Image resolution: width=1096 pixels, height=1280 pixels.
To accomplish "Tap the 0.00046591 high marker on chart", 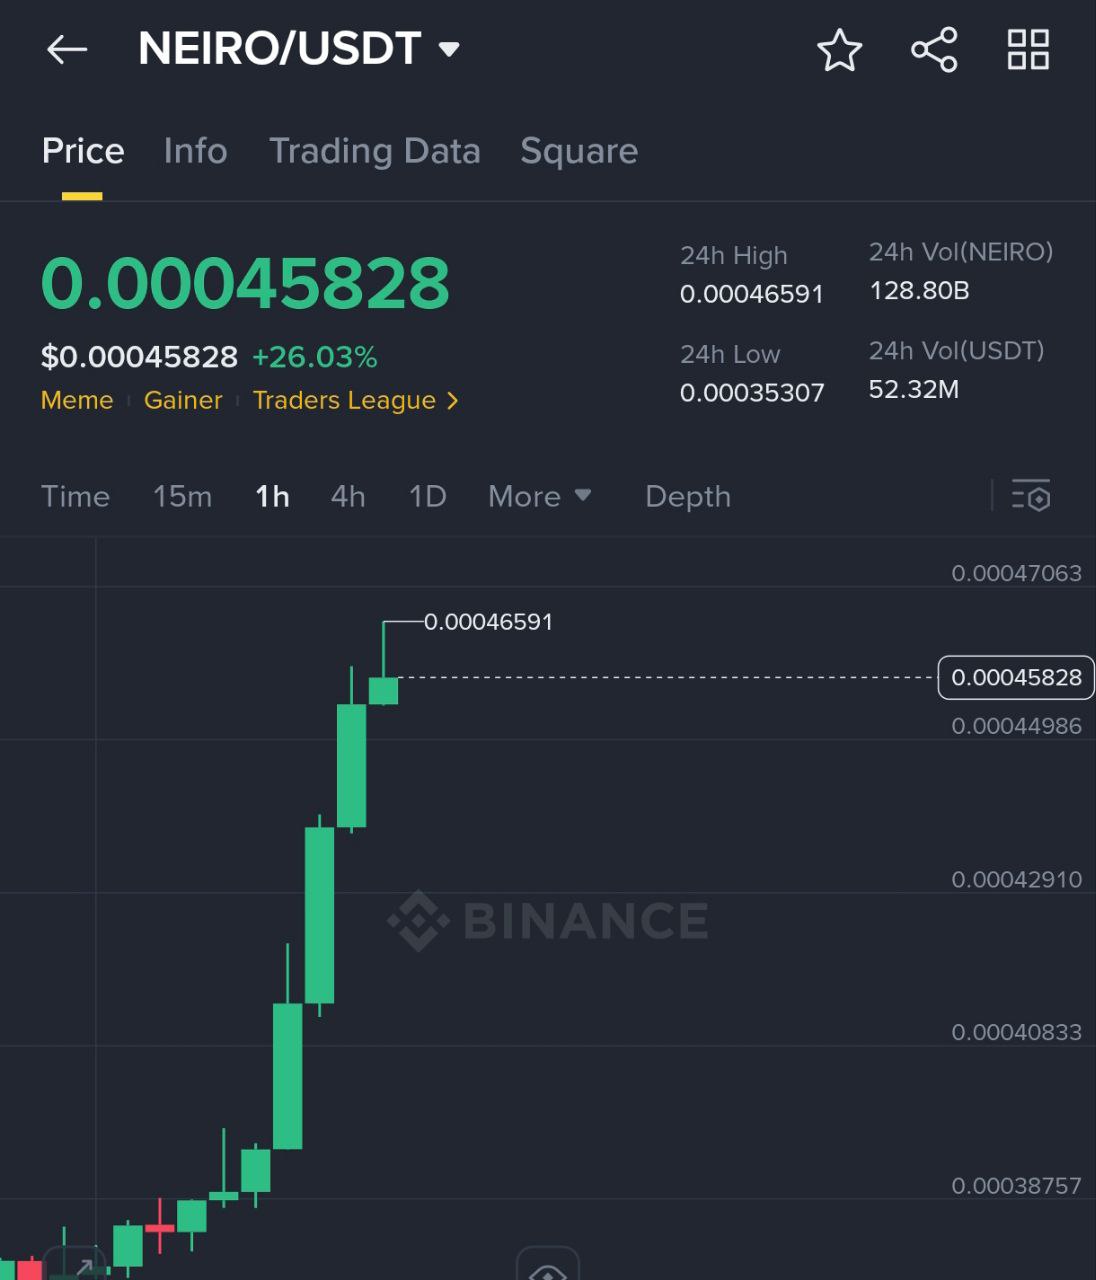I will pos(488,622).
